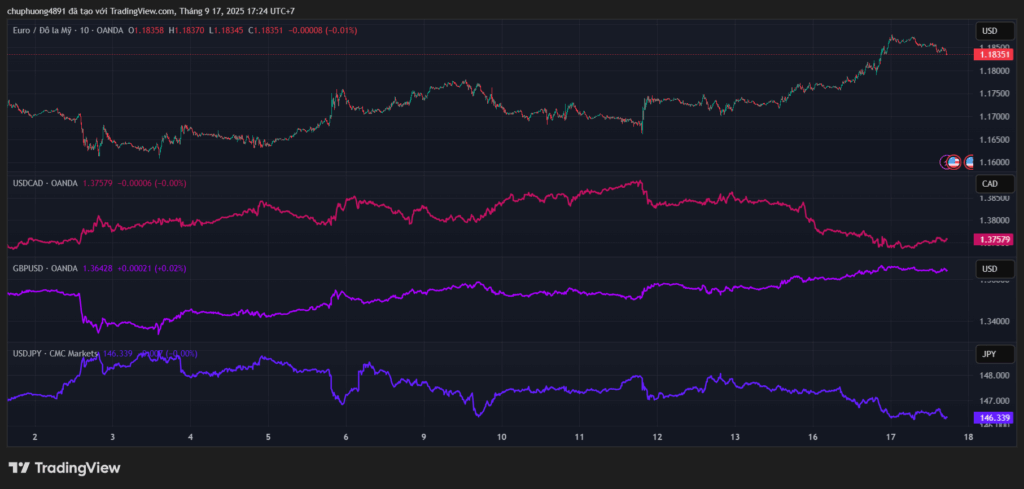Viewport: 1024px width, 489px height.
Task: Select the USDCAD · OANDA legend title
Action: click(42, 183)
